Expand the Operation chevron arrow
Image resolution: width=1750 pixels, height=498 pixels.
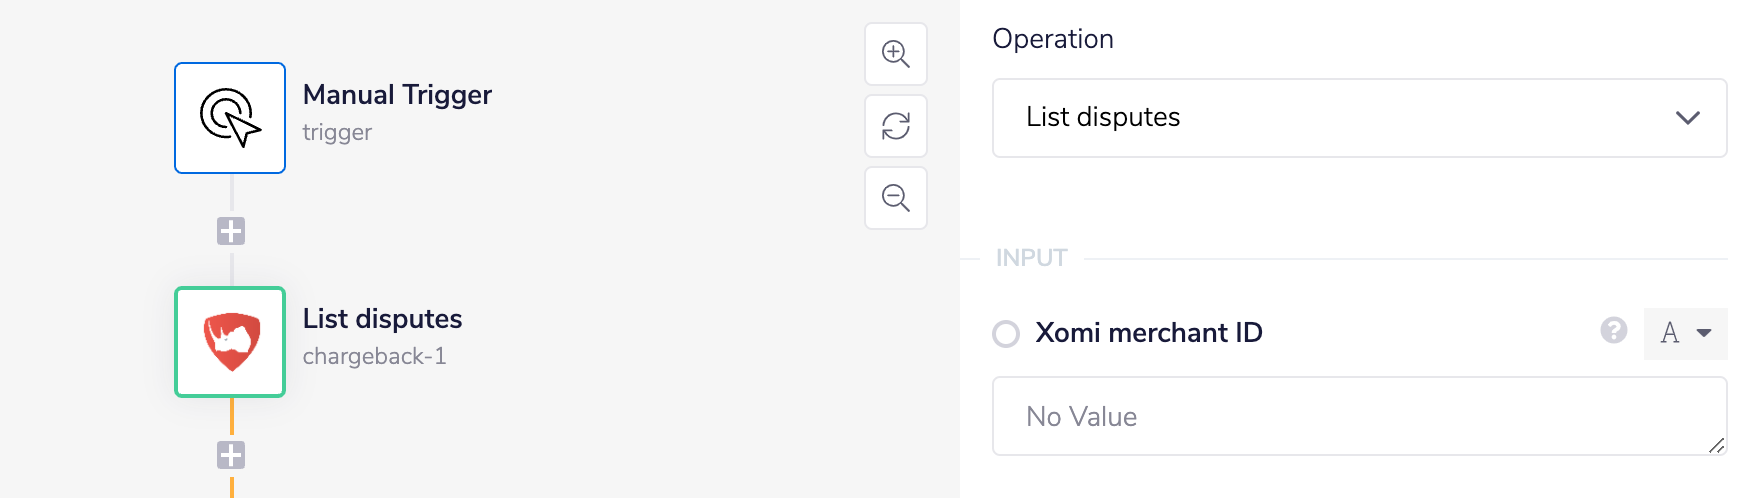pos(1688,118)
